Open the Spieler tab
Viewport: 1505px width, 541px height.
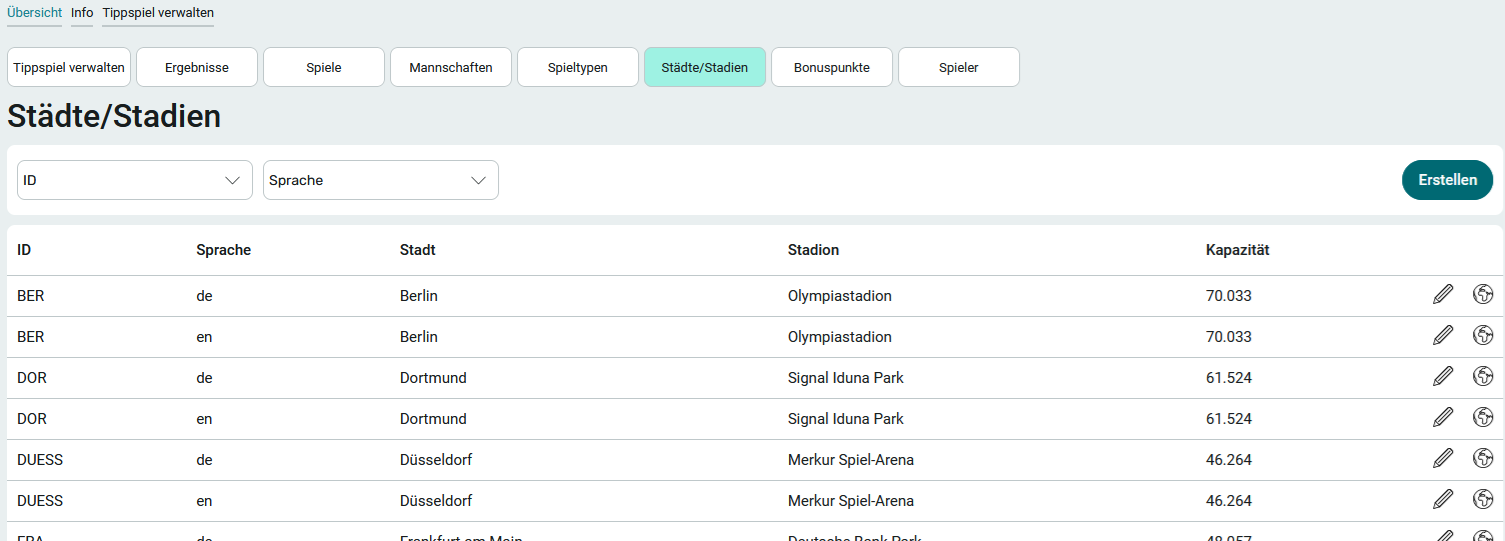click(959, 68)
